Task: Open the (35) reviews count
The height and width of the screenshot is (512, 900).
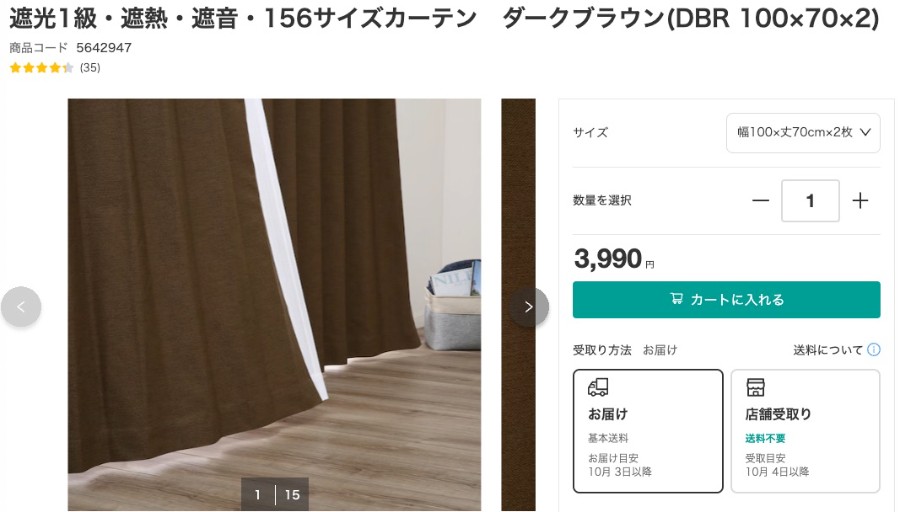Action: [x=90, y=68]
